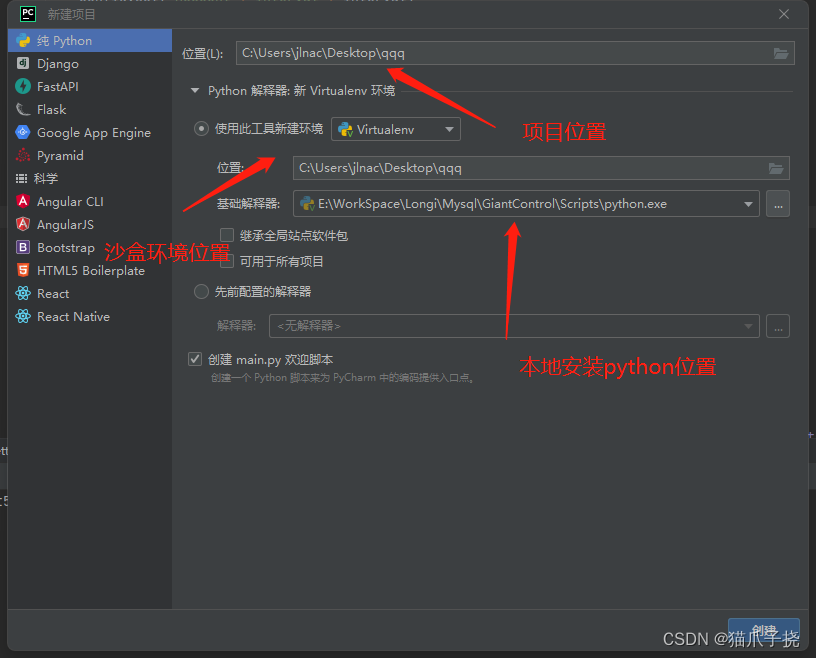Click the Bootstrap B icon
Screen dimensions: 816x658
pyautogui.click(x=23, y=247)
